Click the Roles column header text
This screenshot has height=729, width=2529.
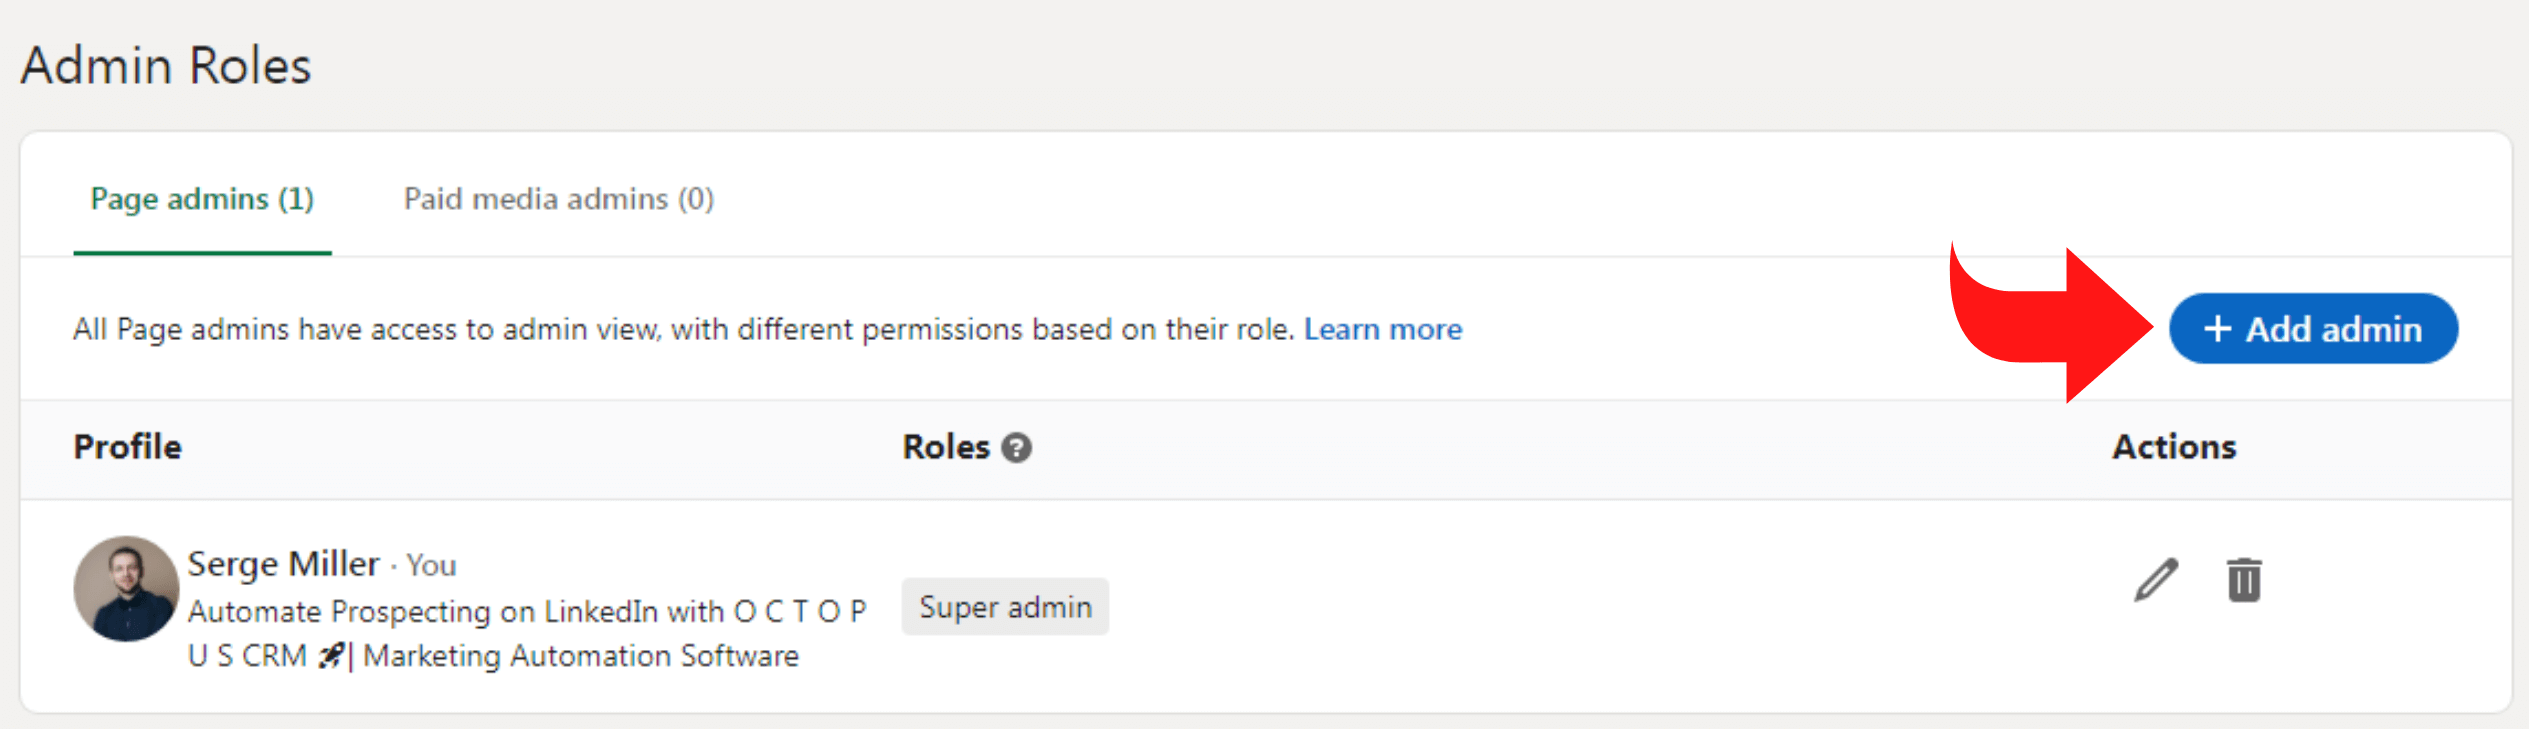click(x=945, y=447)
